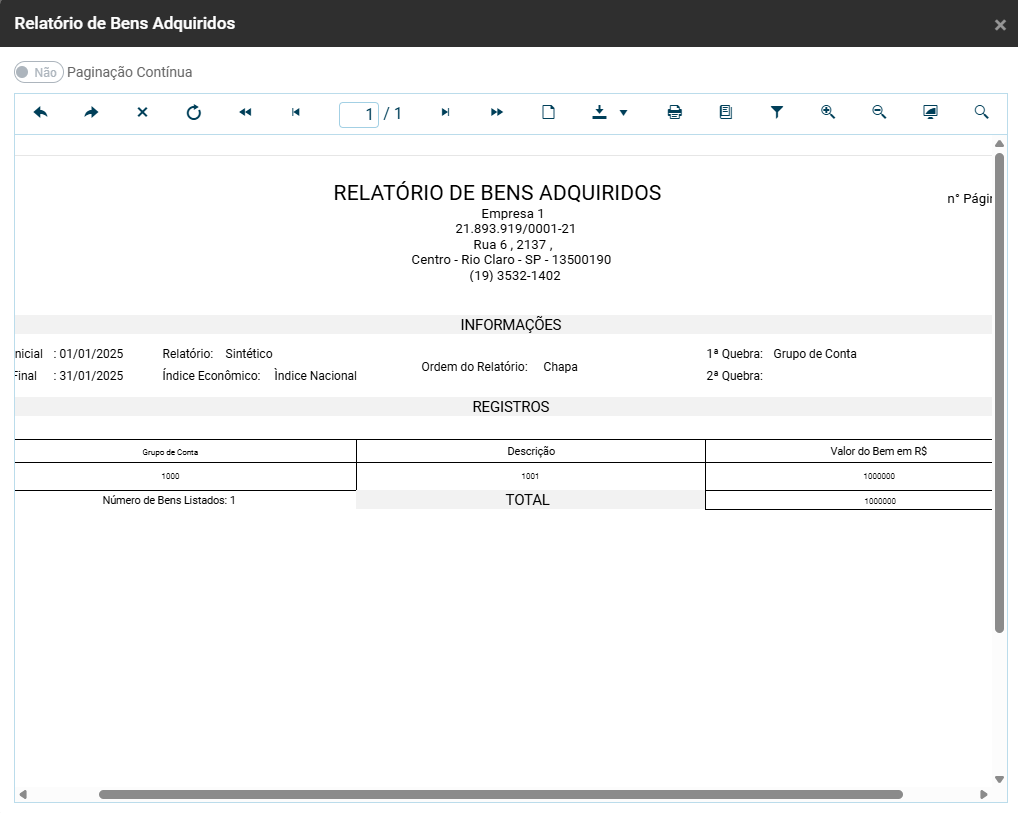Toggle the Paginação Contínua switch
This screenshot has height=813, width=1018.
coord(39,72)
